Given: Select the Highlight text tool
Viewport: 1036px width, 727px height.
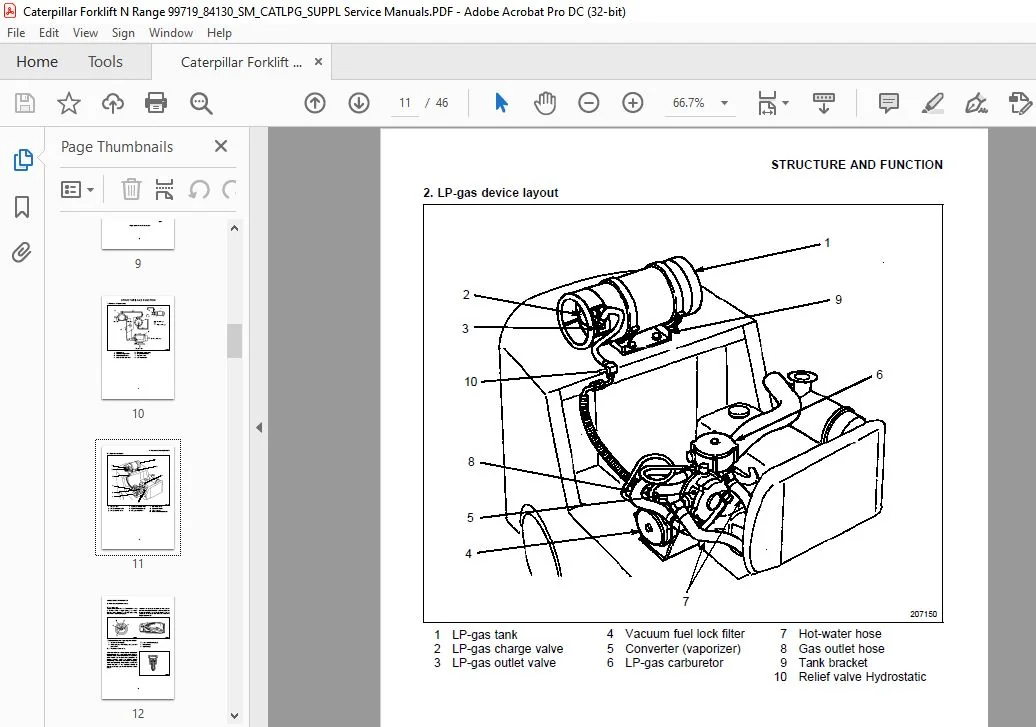Looking at the screenshot, I should coord(932,103).
